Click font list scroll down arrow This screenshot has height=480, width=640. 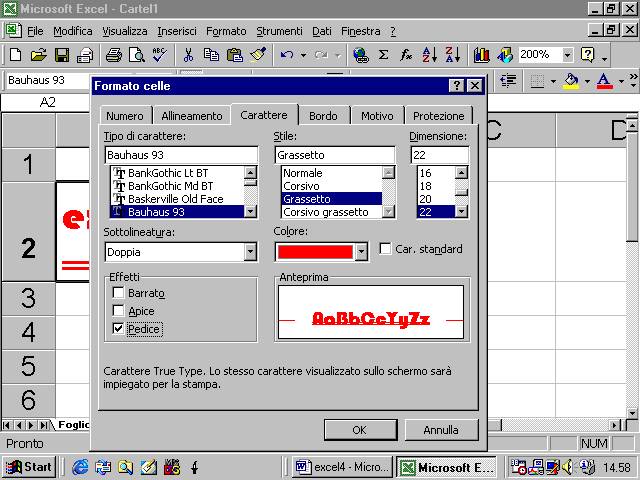tap(251, 211)
